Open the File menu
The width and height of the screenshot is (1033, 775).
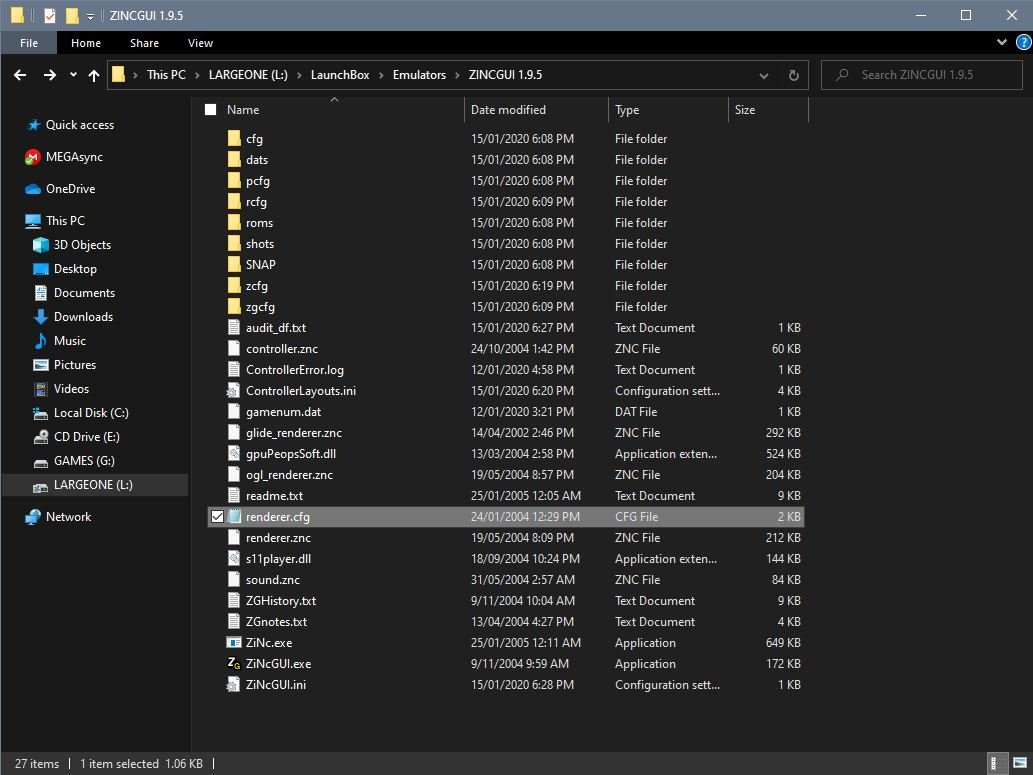click(29, 43)
